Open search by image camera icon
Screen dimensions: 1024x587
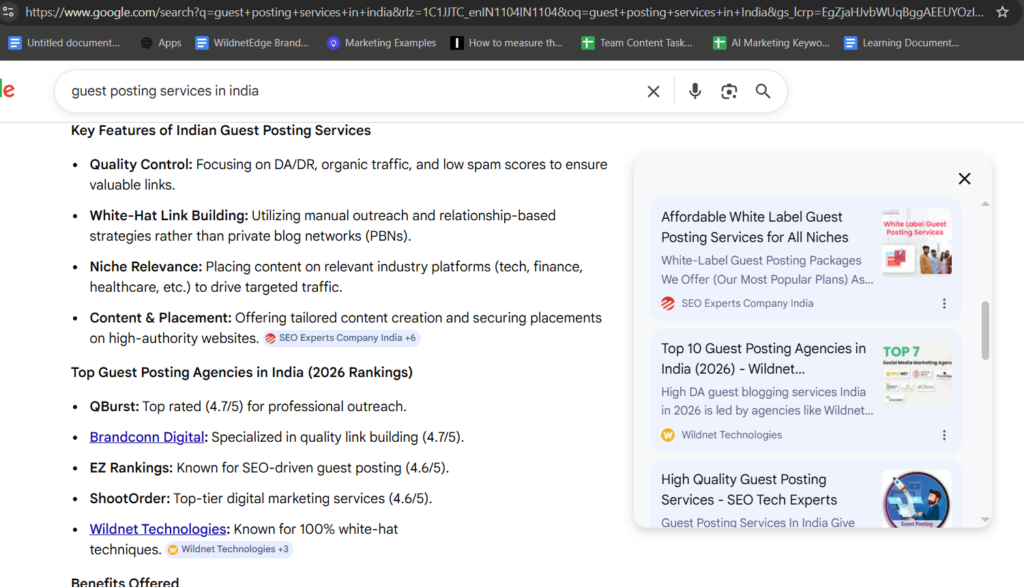point(729,91)
